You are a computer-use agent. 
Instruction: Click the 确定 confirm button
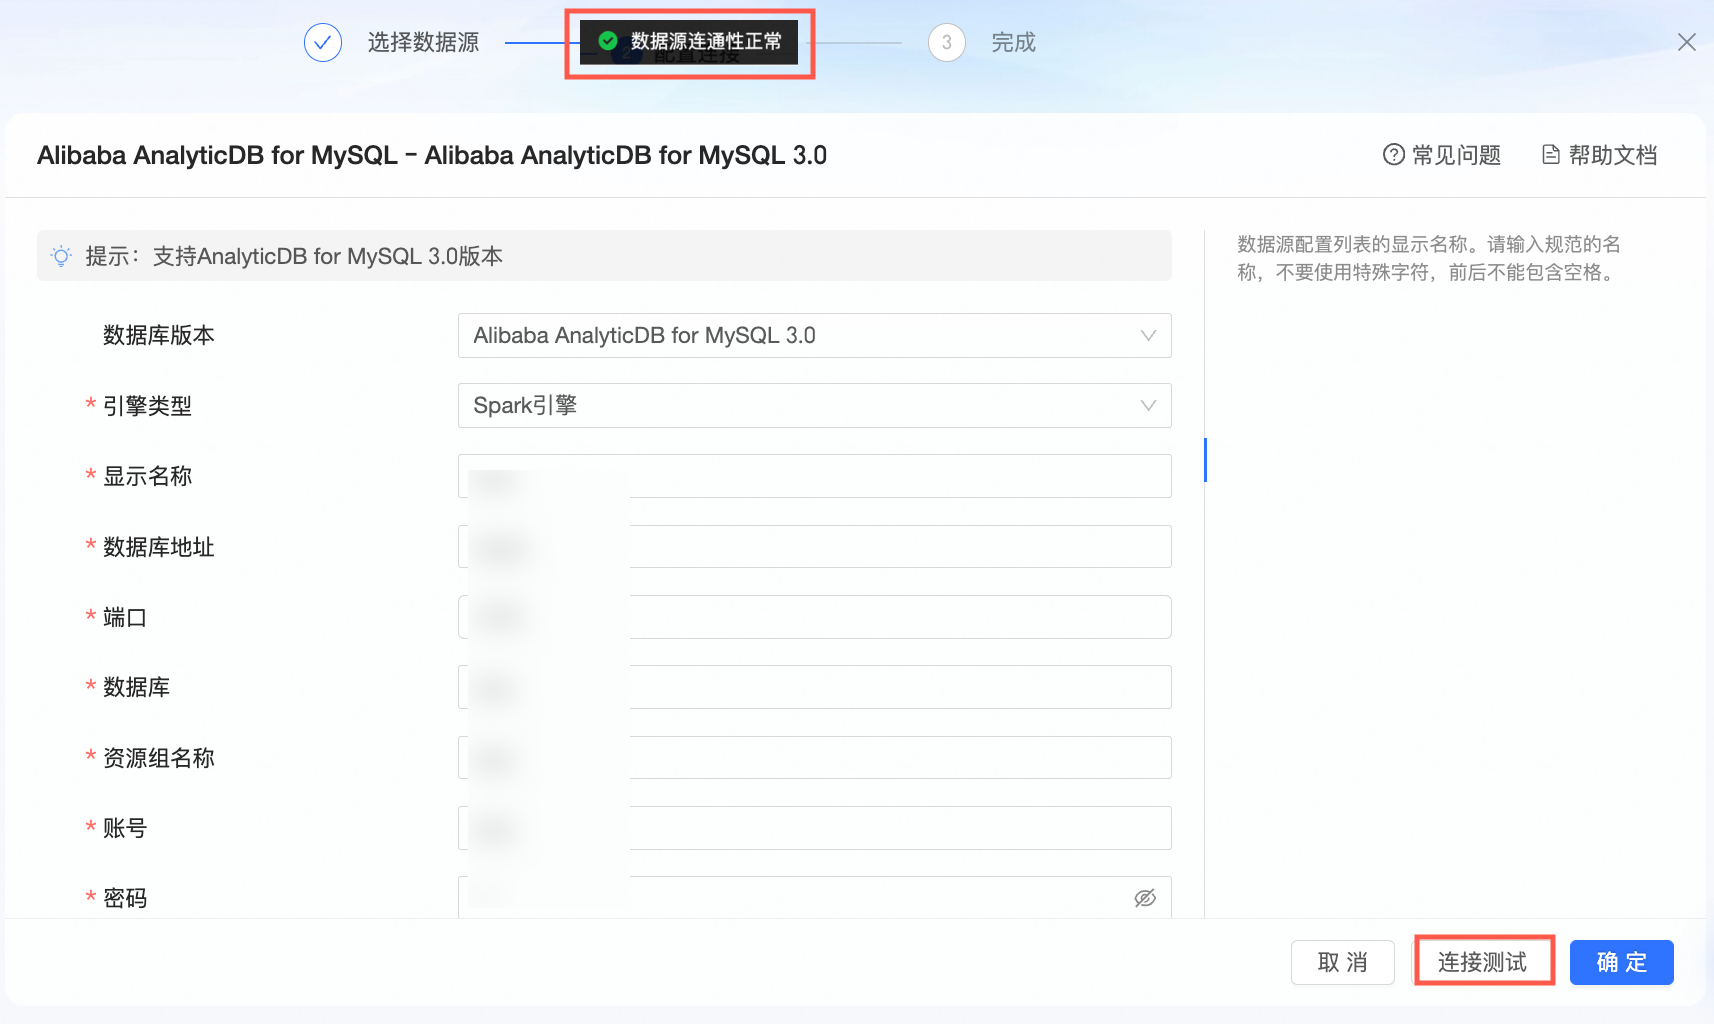click(1621, 963)
